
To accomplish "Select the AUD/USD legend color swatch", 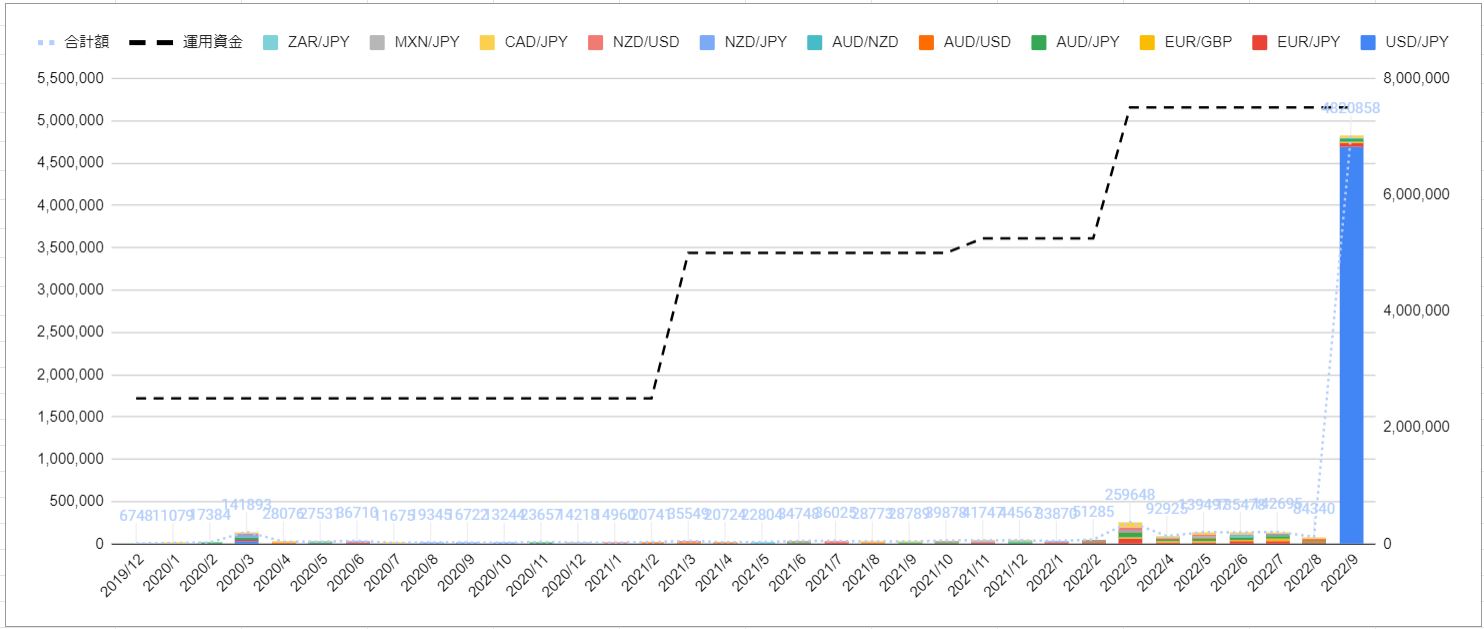I will (x=925, y=42).
